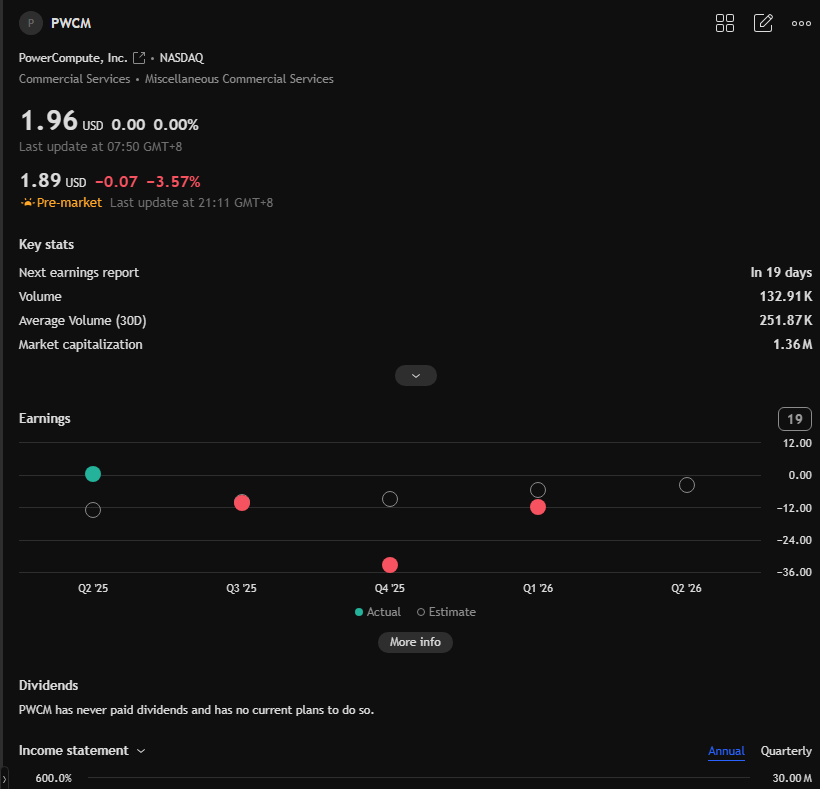The width and height of the screenshot is (820, 789).
Task: Click the NASDAQ exchange label
Action: (181, 58)
